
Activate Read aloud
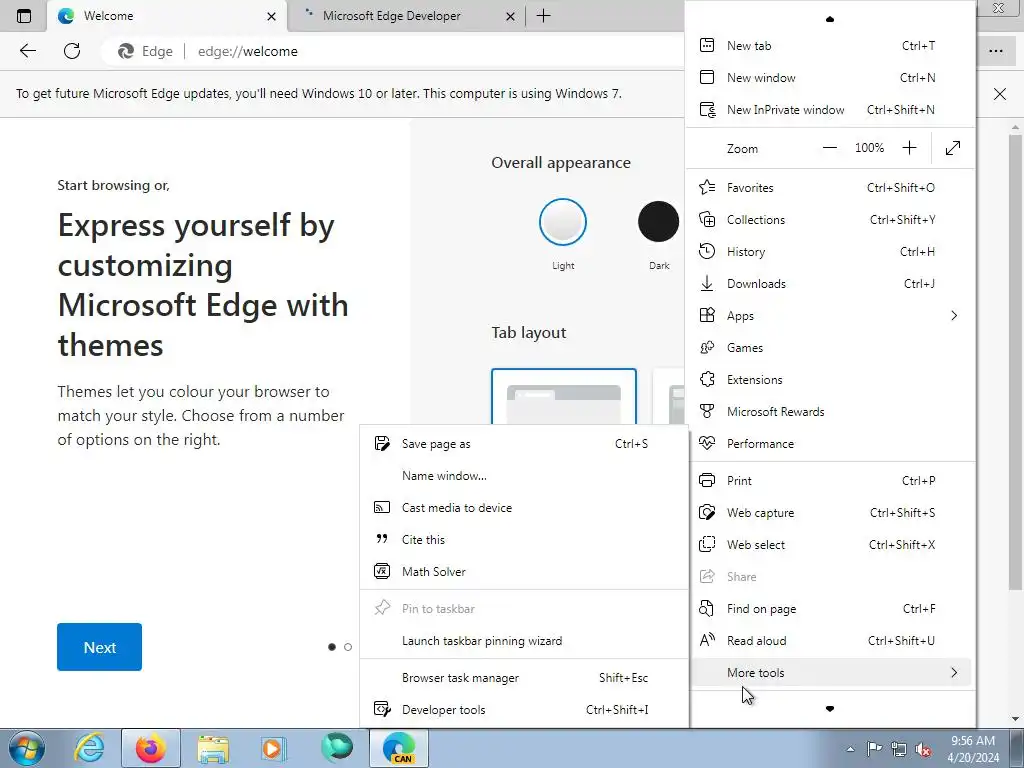[x=830, y=641]
